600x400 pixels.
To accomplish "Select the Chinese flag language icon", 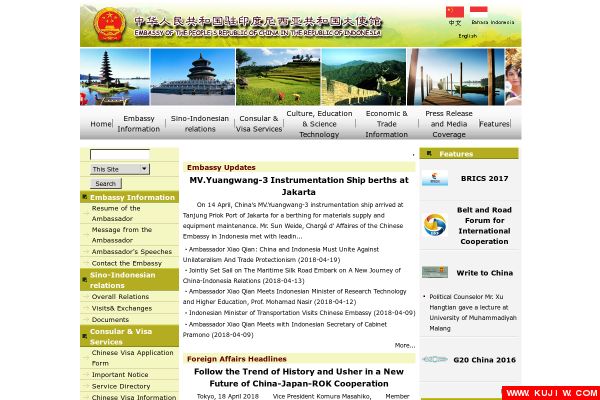I will tap(455, 12).
